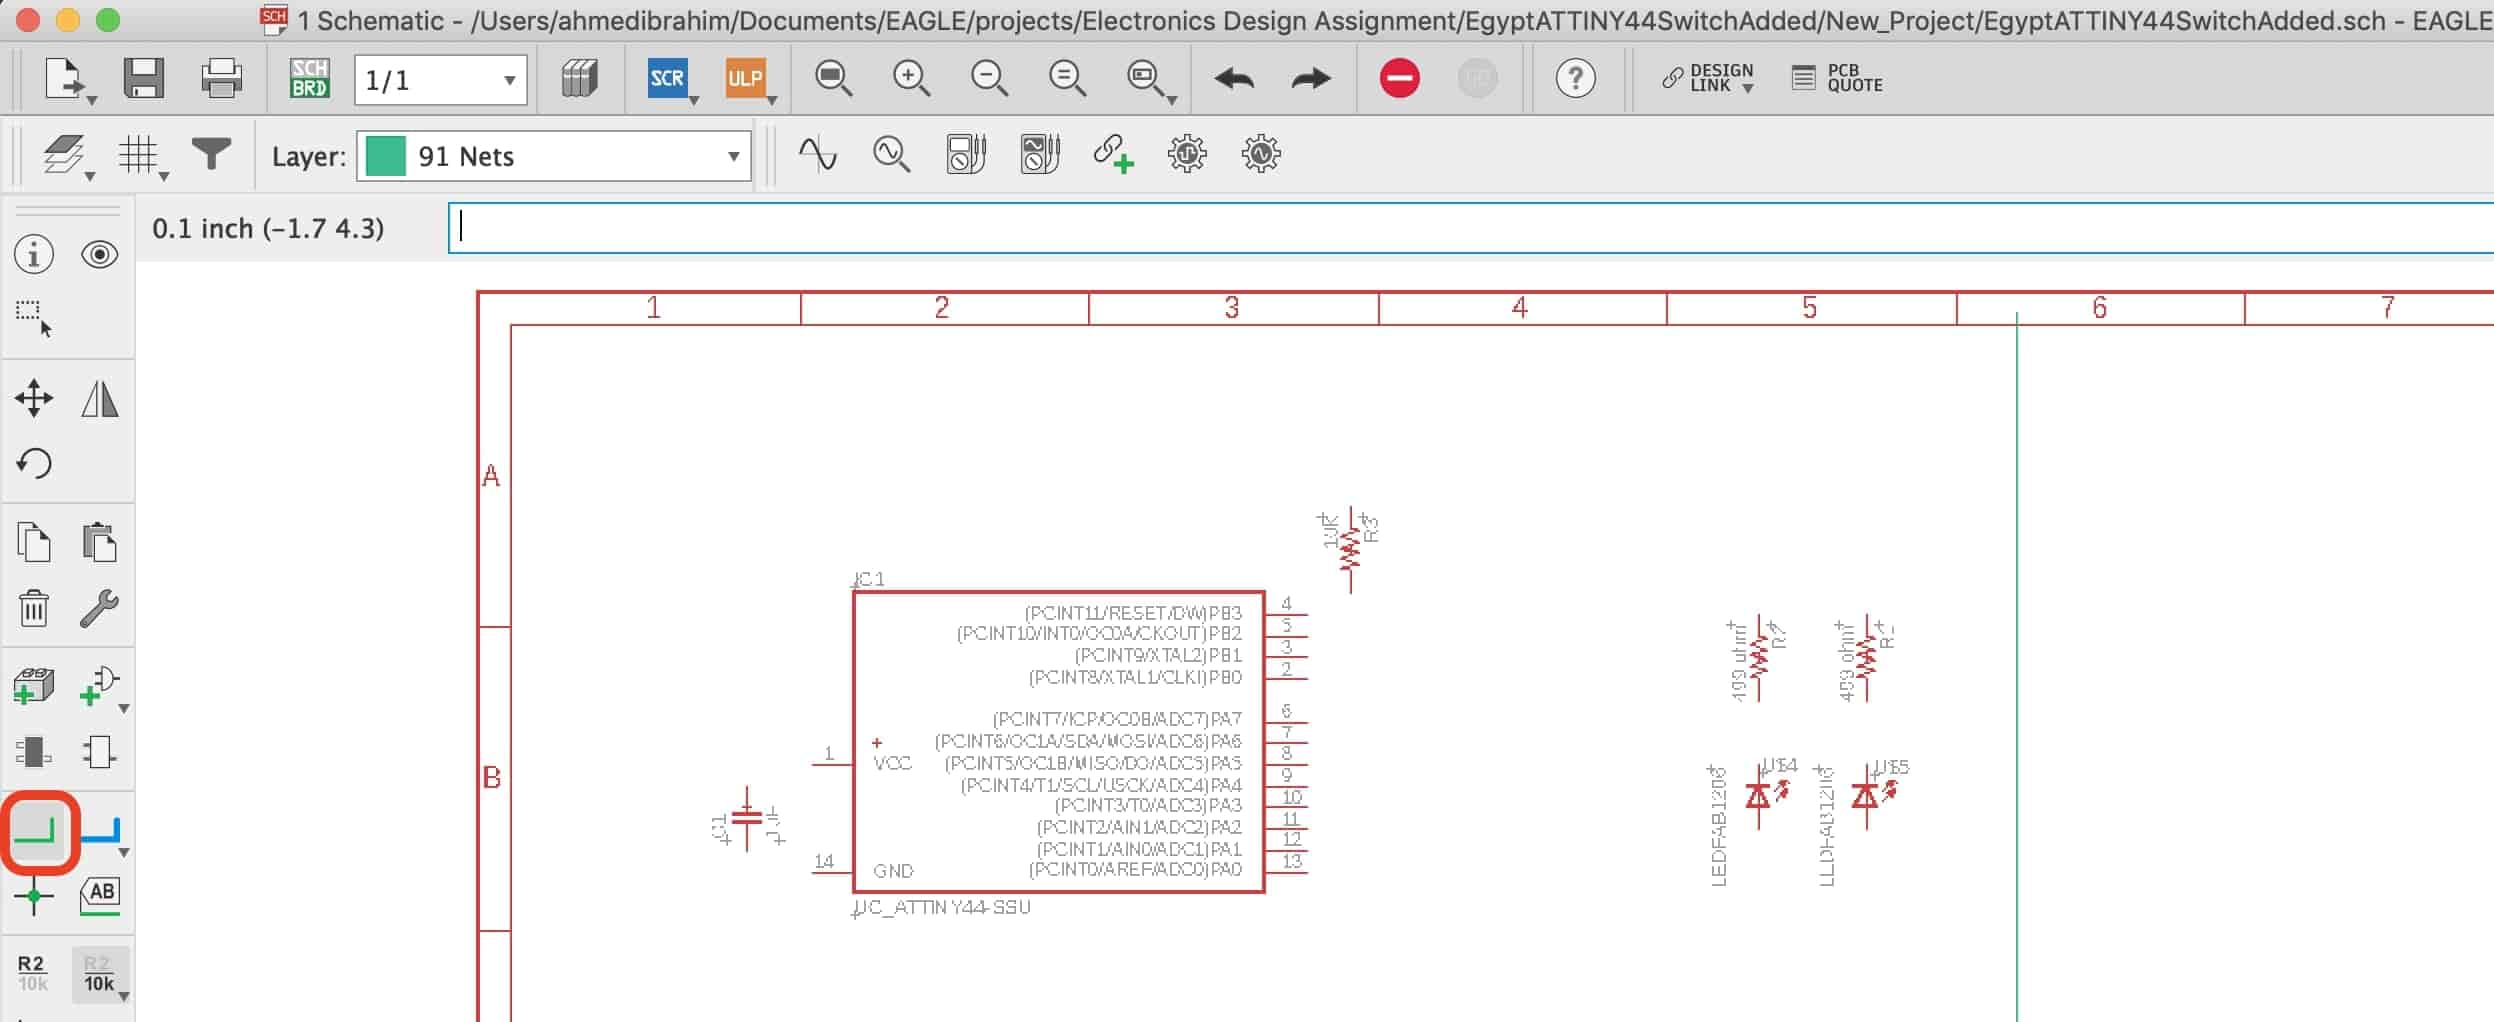
Task: Run a ULP program icon
Action: pos(745,77)
